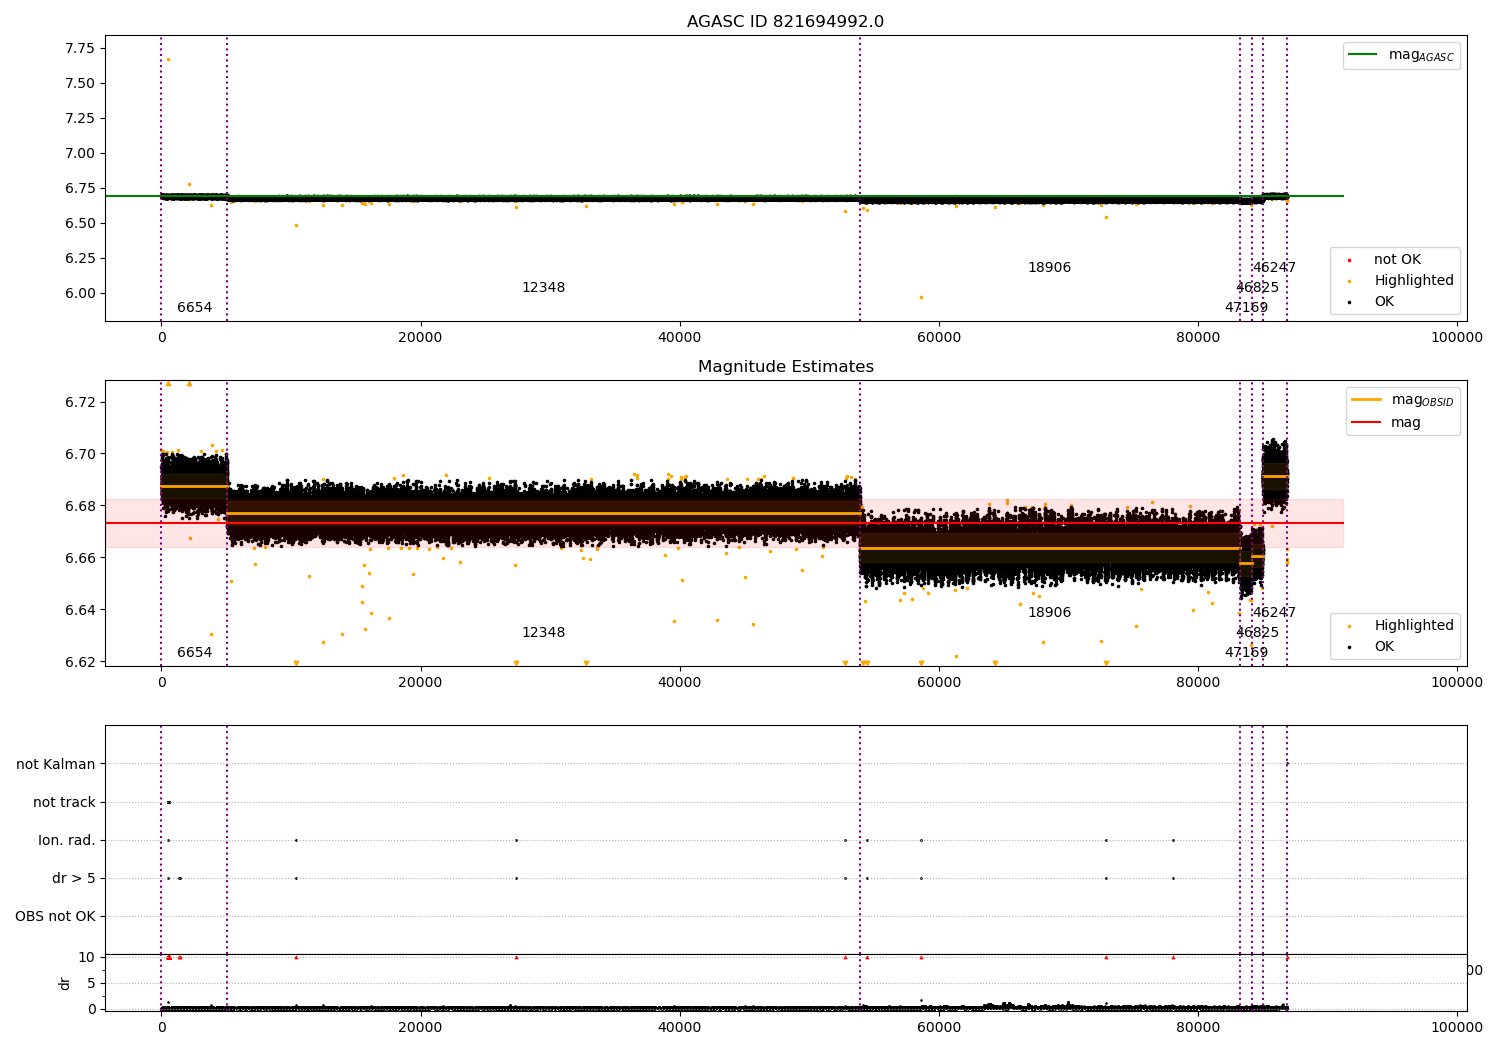Click the red 'not OK' legend marker
This screenshot has width=1500, height=1050.
coord(1348,260)
